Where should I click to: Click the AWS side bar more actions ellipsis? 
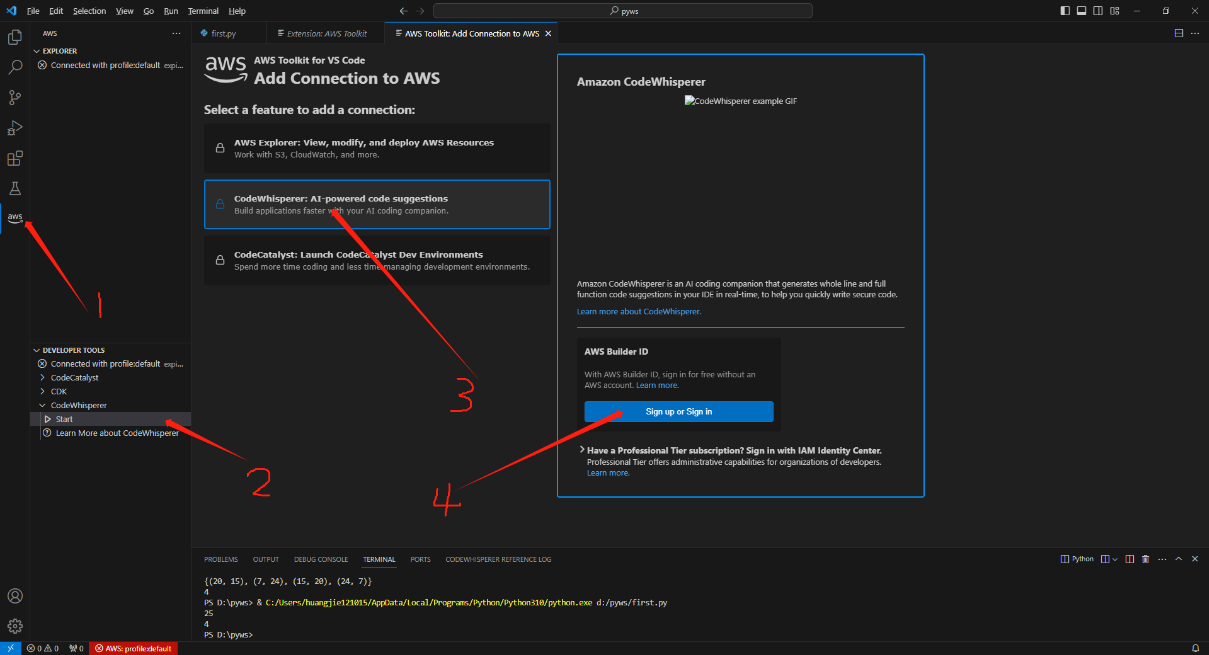point(176,33)
